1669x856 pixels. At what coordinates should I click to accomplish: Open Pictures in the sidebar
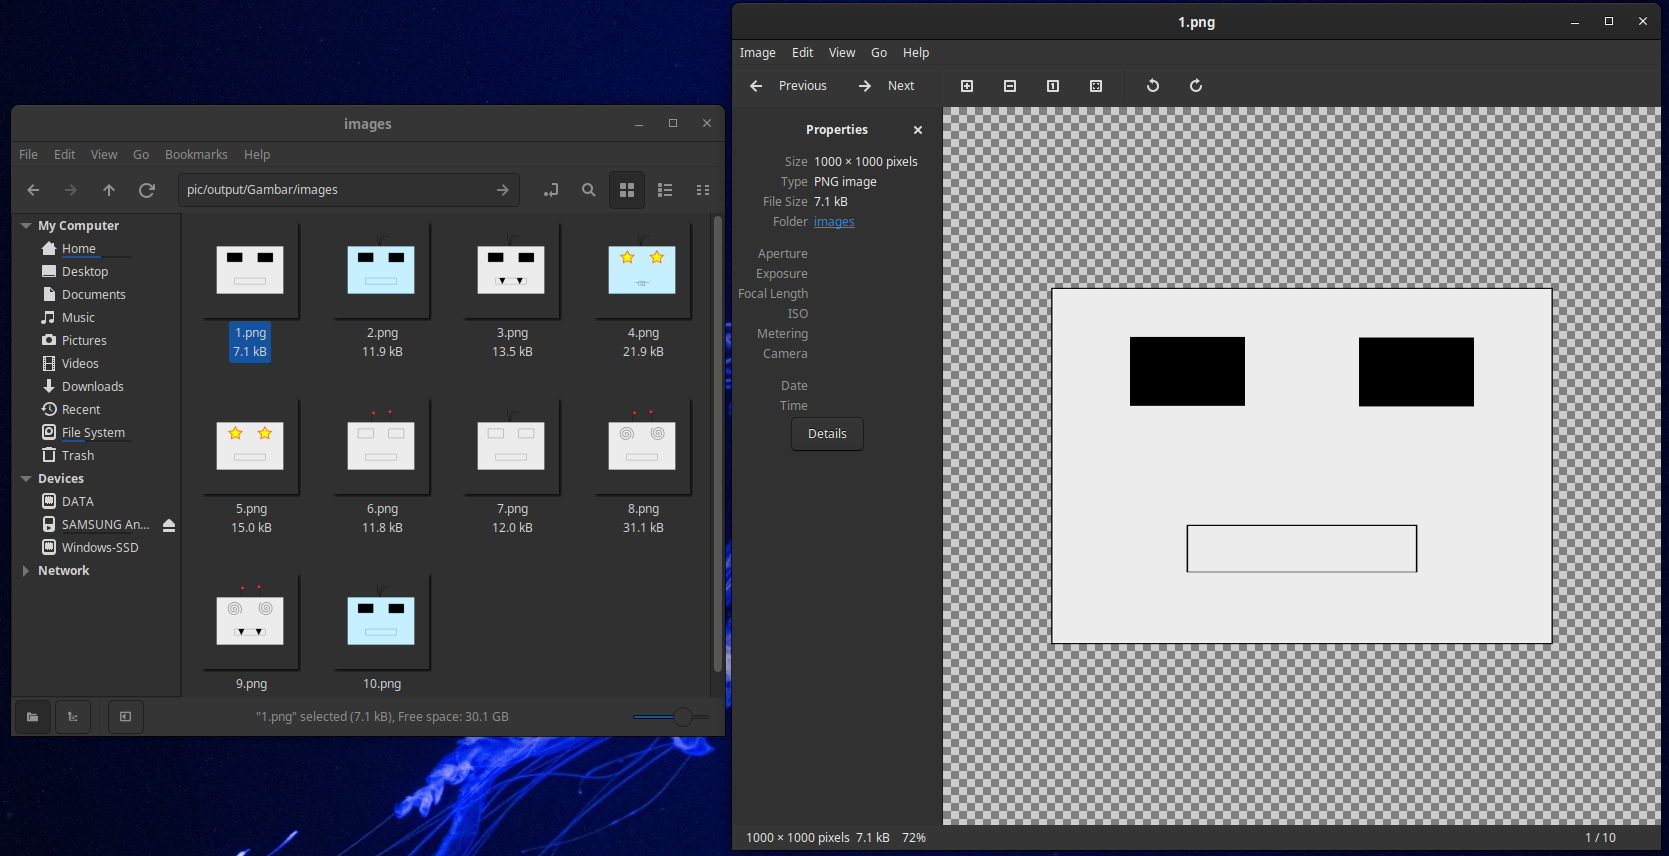point(84,341)
